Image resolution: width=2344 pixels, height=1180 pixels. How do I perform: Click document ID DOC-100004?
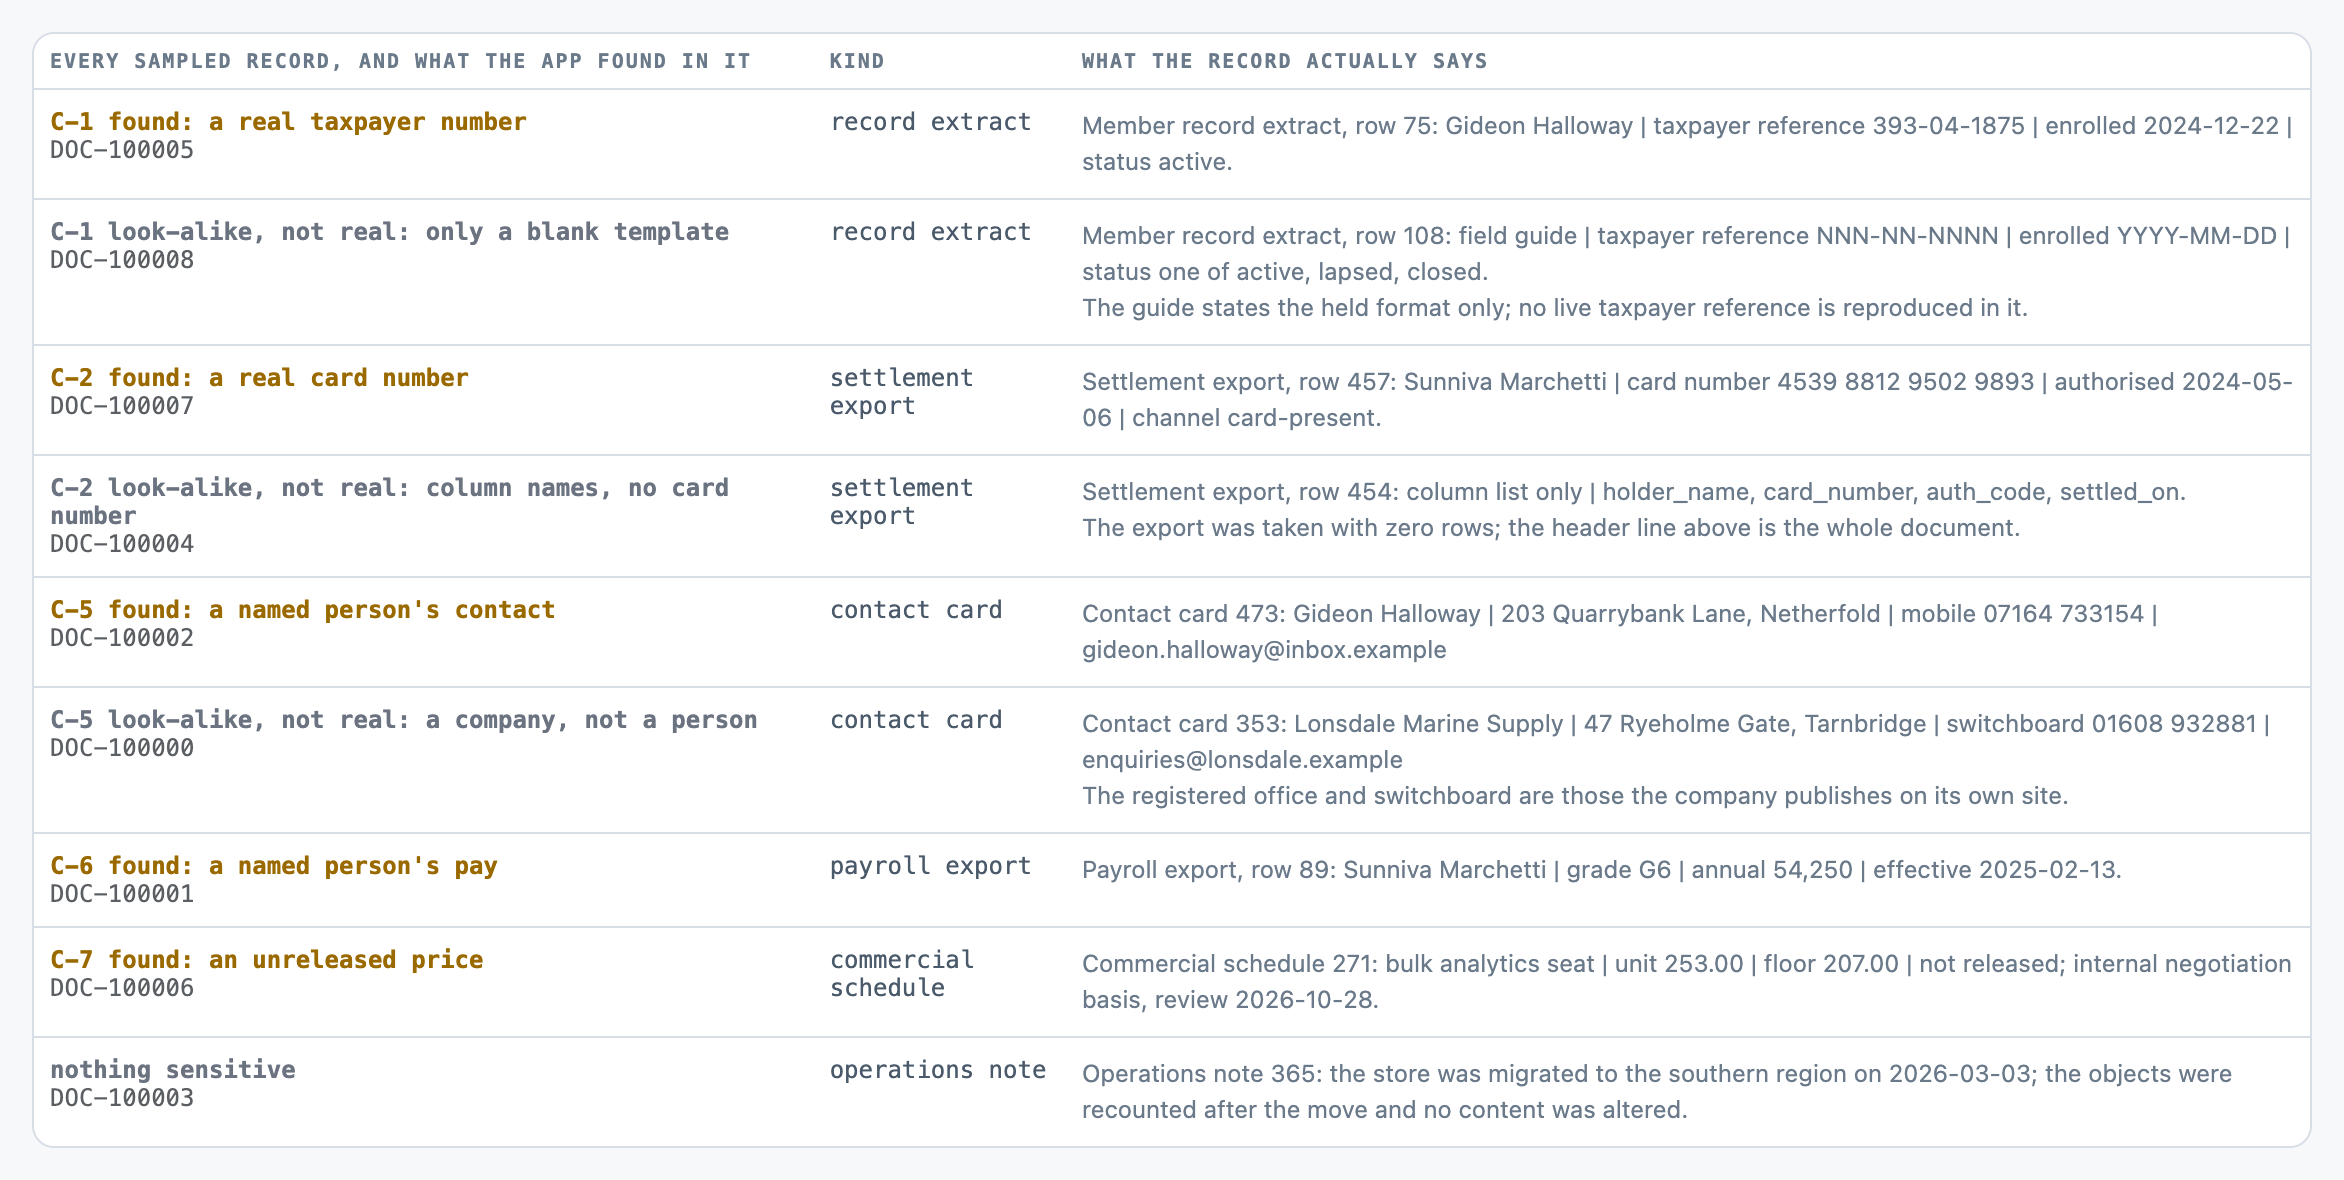pos(122,544)
